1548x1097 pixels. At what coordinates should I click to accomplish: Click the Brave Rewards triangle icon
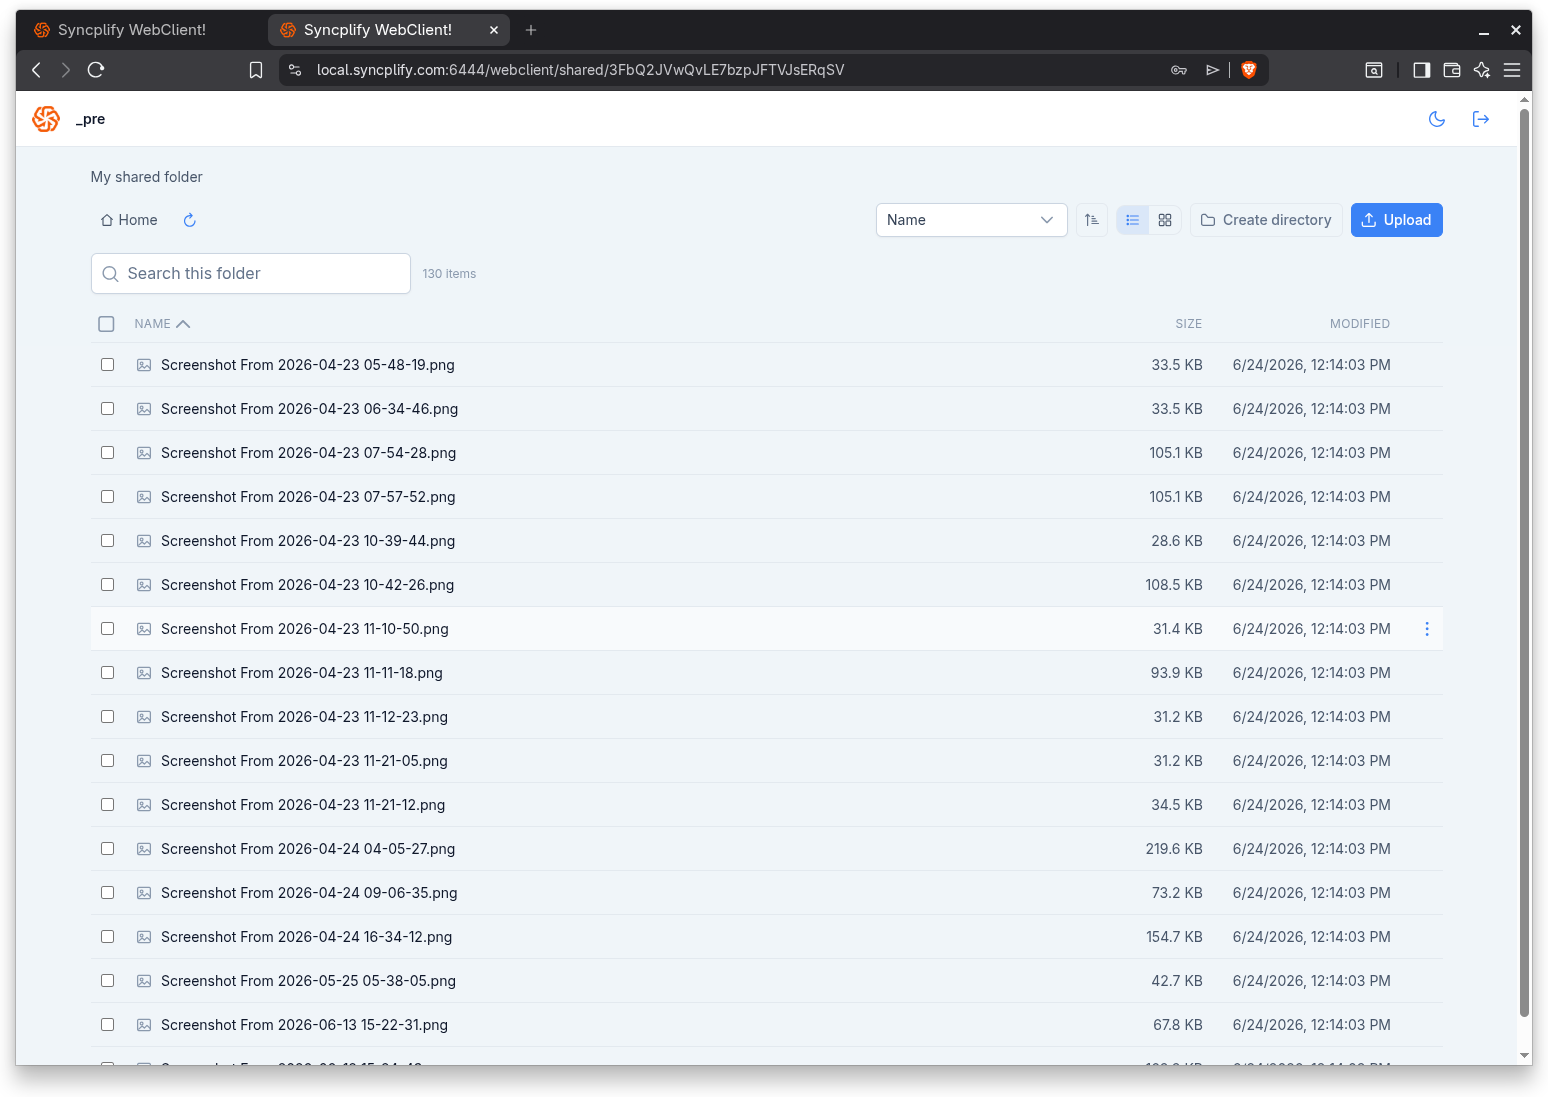click(x=1212, y=70)
